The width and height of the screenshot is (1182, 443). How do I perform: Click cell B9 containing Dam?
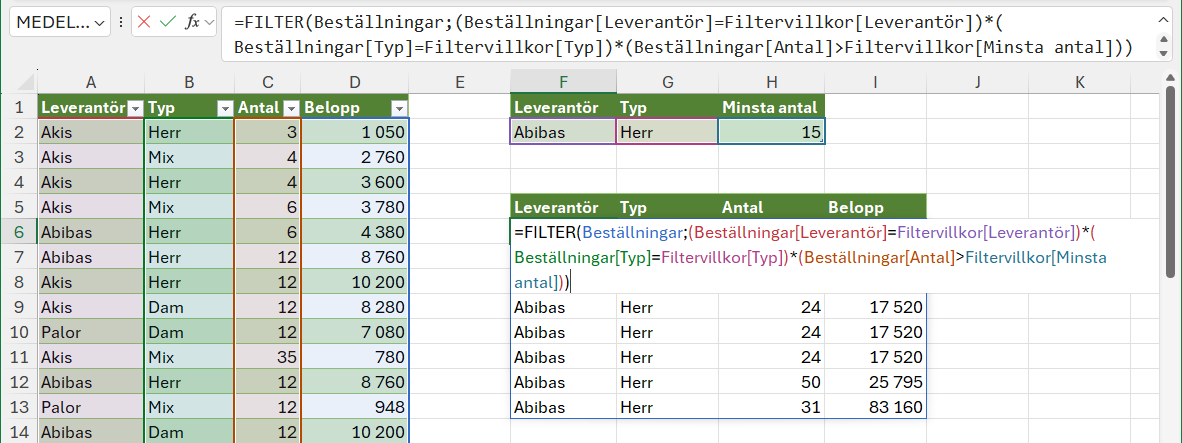189,308
